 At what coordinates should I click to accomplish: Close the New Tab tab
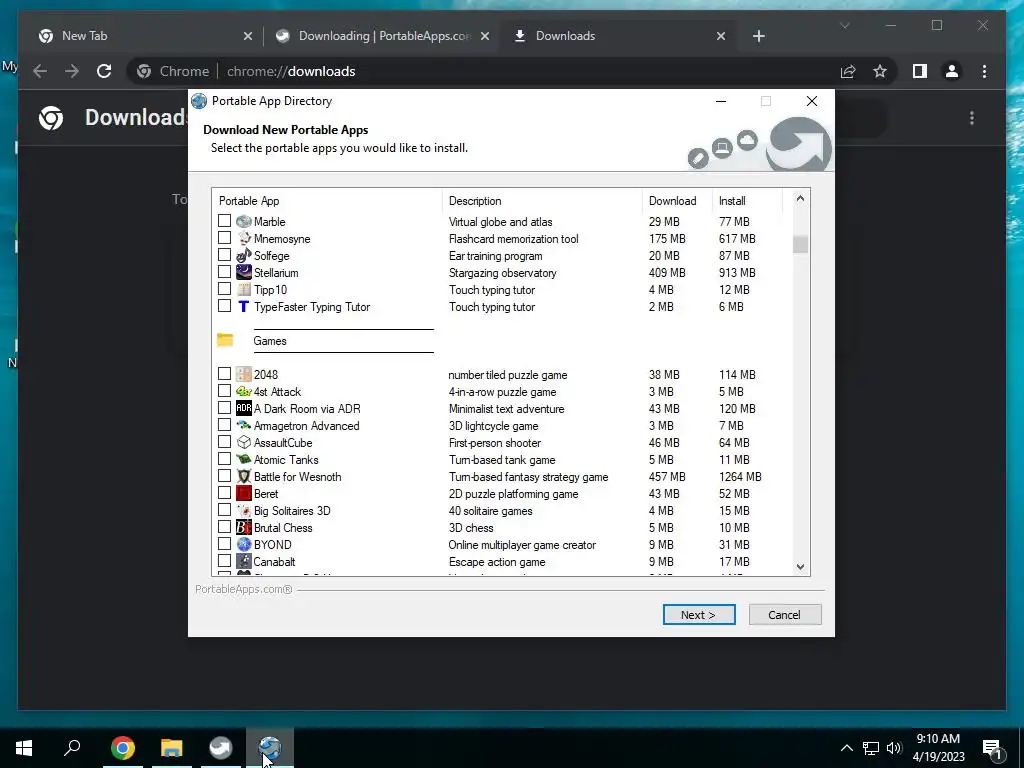(x=248, y=37)
